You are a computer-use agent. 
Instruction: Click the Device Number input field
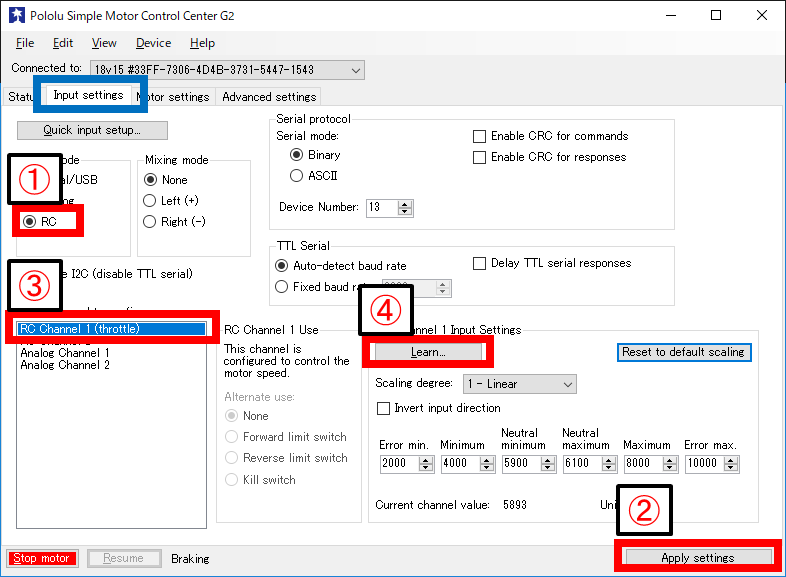[382, 208]
